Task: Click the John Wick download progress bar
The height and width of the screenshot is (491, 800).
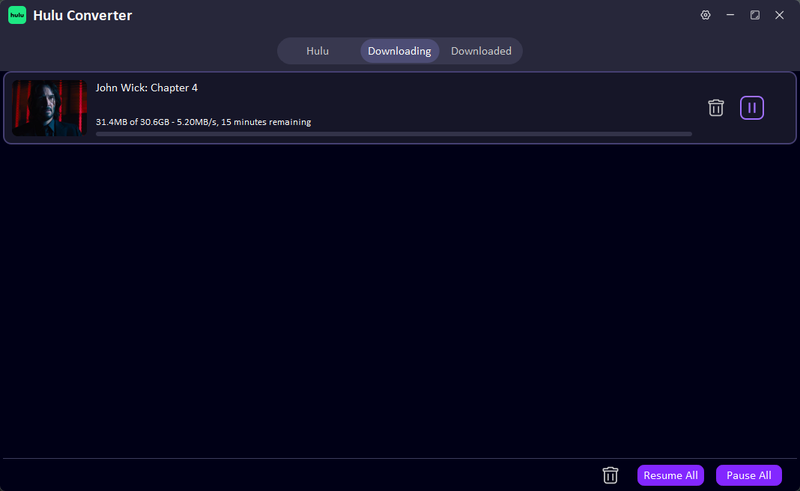Action: click(393, 133)
